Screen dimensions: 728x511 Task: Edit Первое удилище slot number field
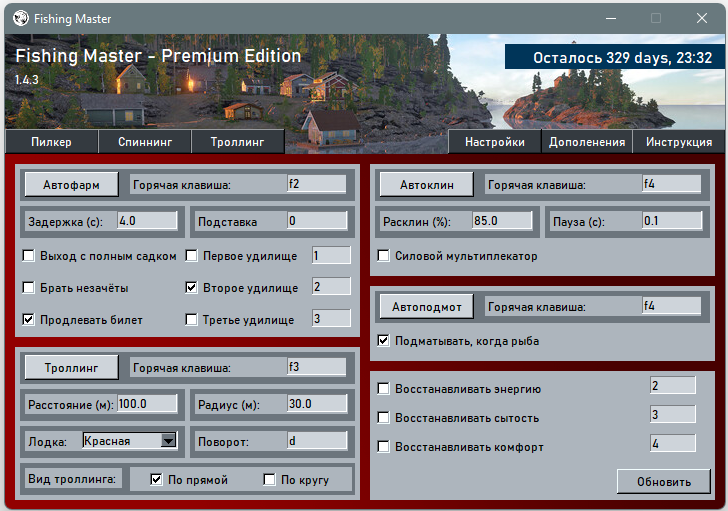(x=331, y=255)
